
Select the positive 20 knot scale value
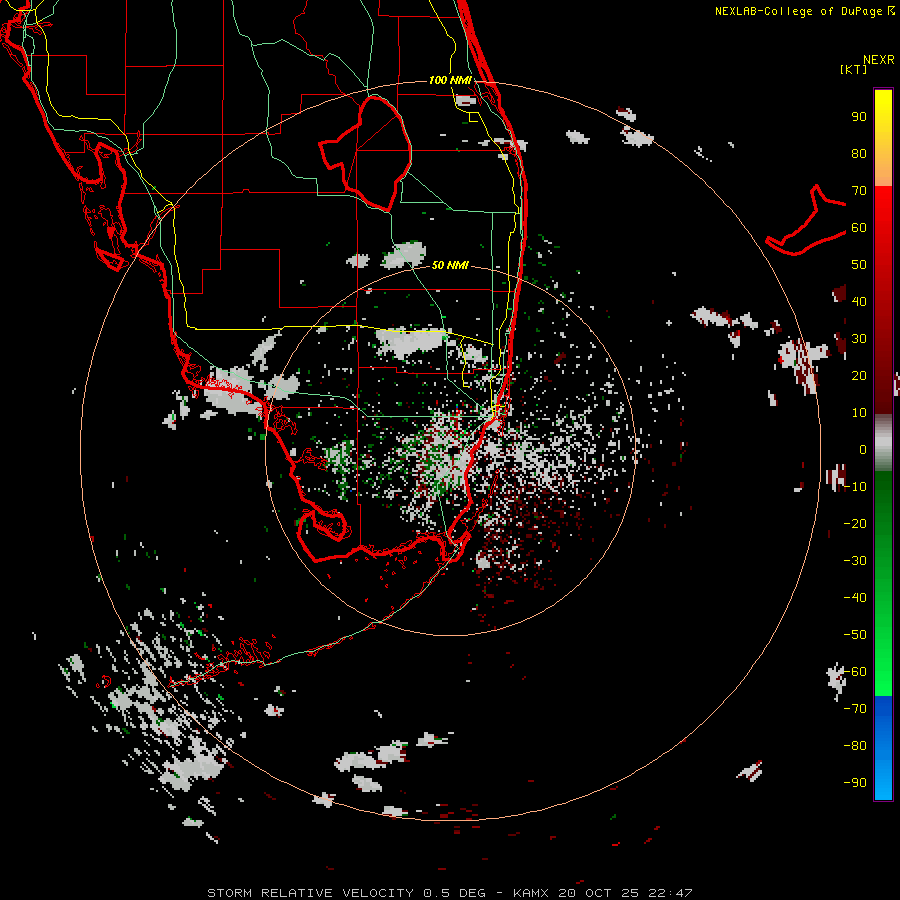pos(859,375)
